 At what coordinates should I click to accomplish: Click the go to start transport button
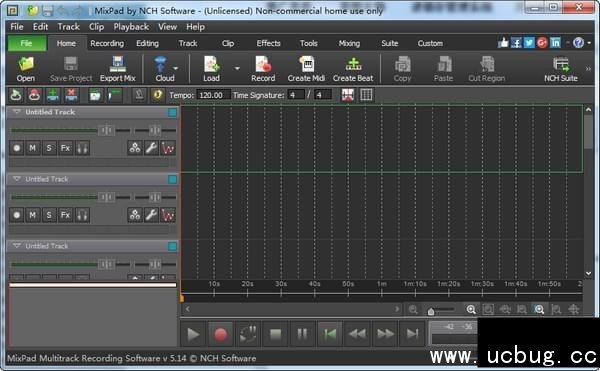click(329, 334)
